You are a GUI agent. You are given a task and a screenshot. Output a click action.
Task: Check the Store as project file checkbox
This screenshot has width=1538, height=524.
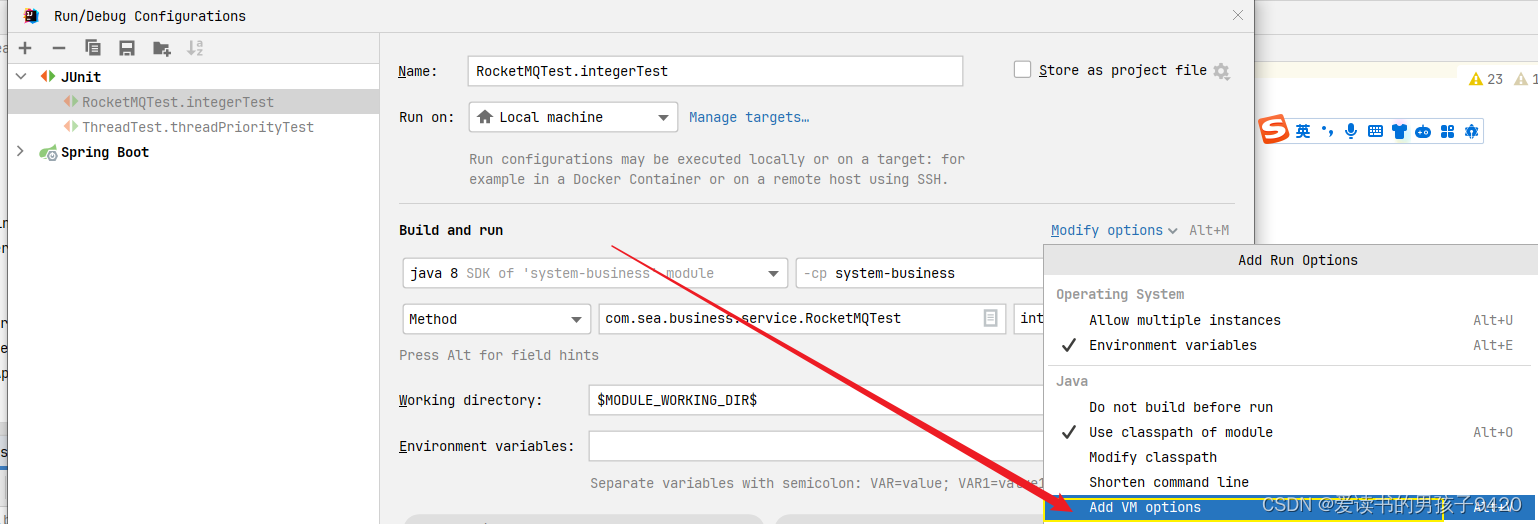1022,69
